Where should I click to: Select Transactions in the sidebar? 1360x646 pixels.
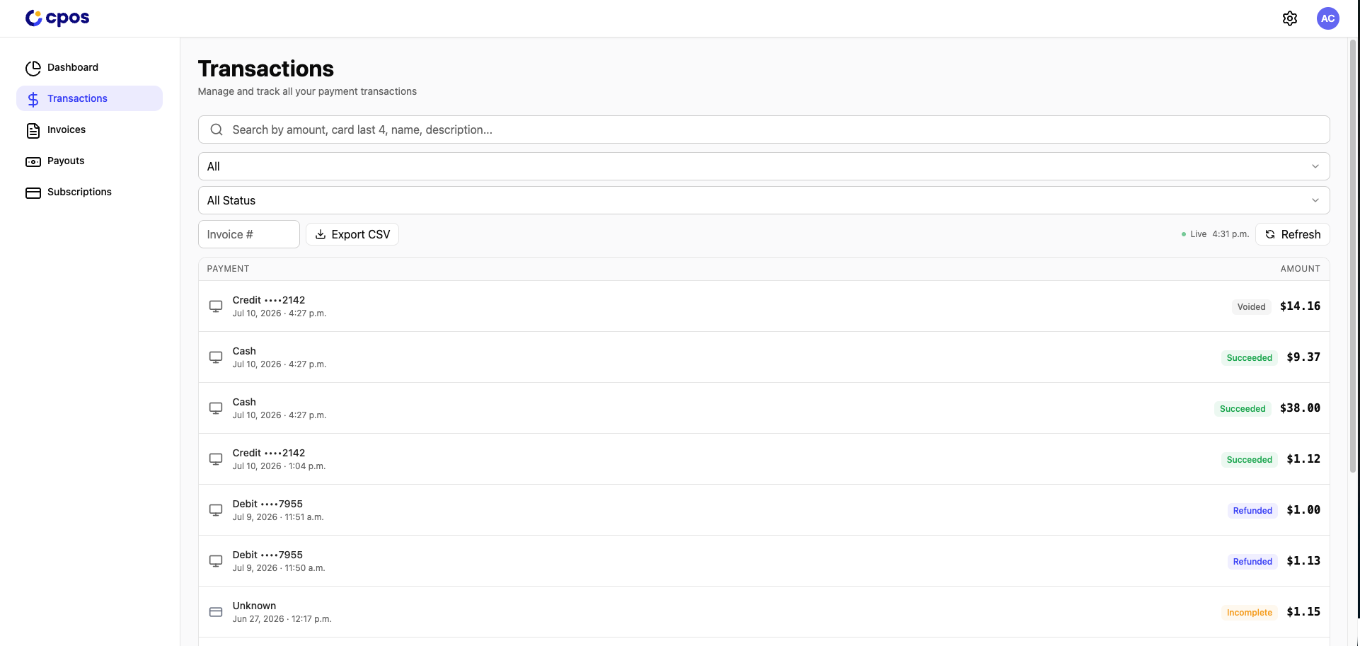[89, 98]
